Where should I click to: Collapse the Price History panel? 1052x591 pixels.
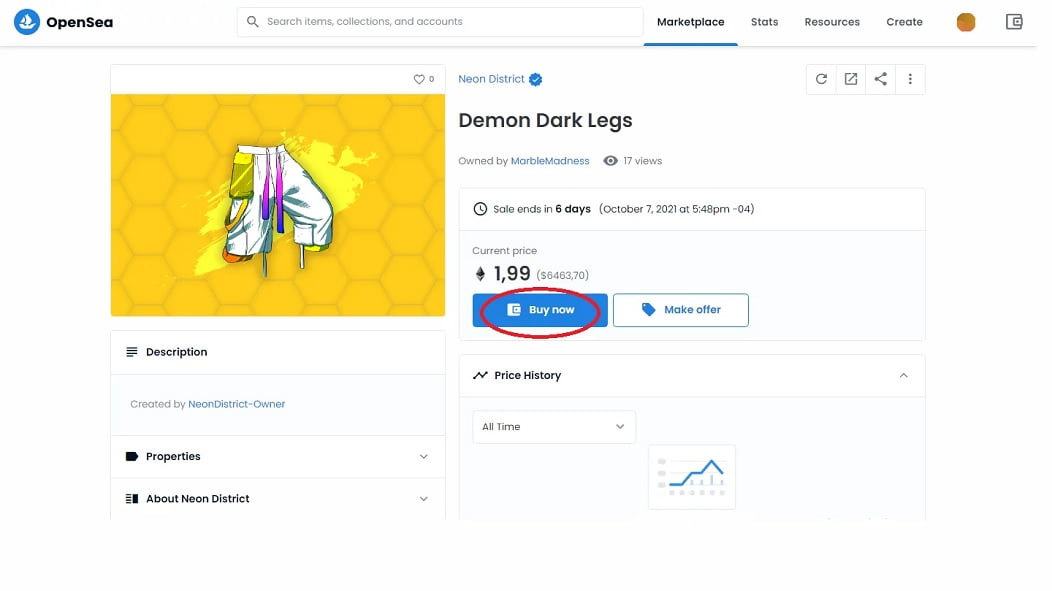(x=903, y=376)
